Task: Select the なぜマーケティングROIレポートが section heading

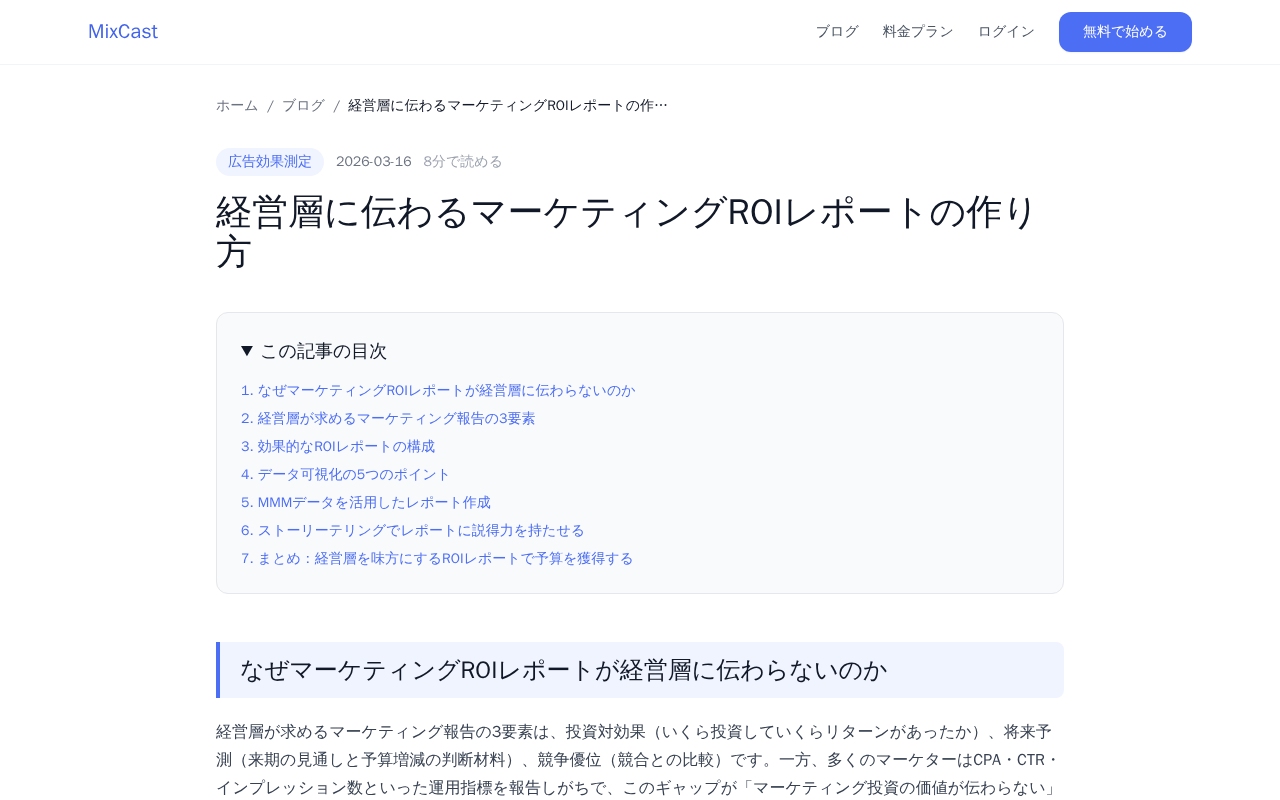Action: tap(640, 670)
